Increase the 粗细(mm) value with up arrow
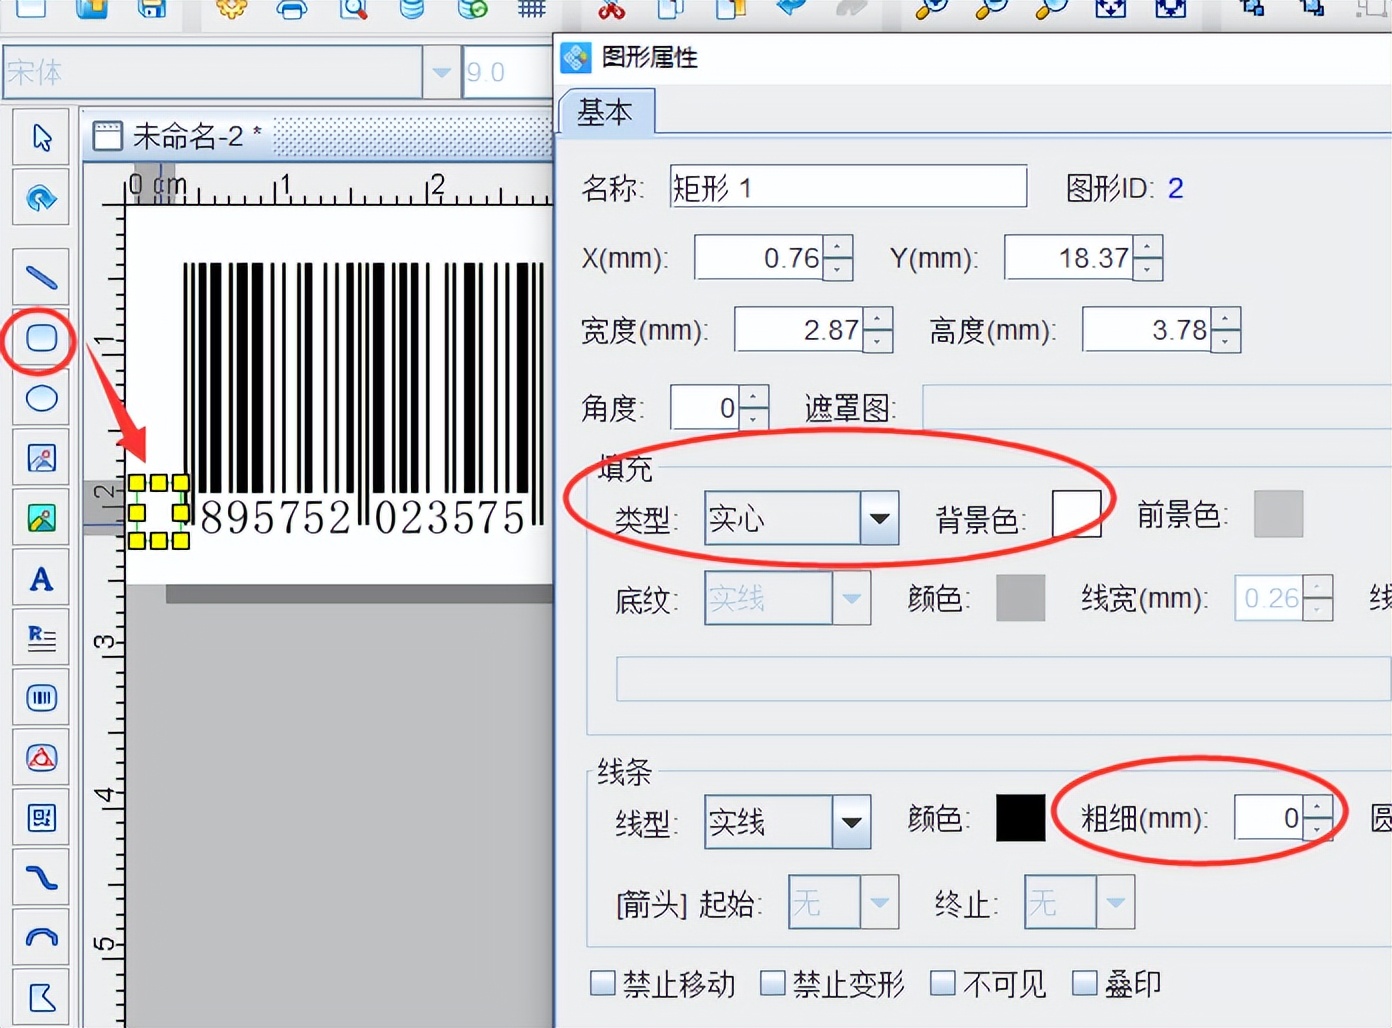The image size is (1392, 1028). tap(1318, 808)
